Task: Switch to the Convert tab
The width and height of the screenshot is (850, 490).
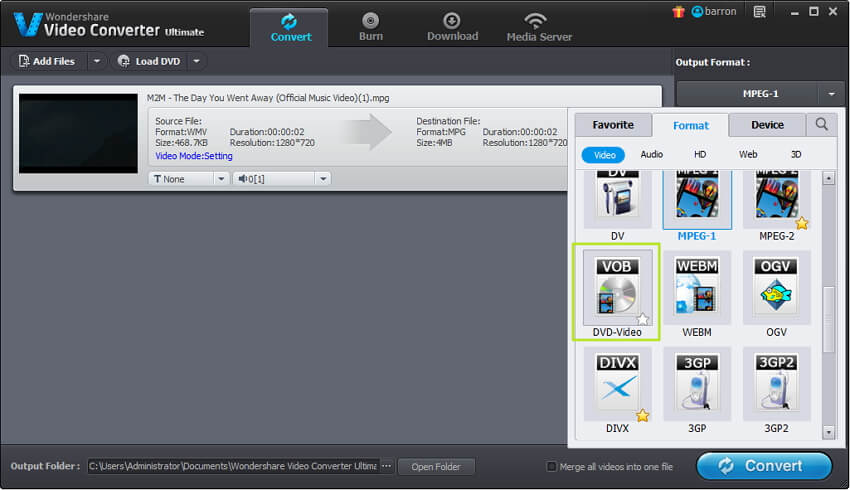Action: click(x=289, y=28)
